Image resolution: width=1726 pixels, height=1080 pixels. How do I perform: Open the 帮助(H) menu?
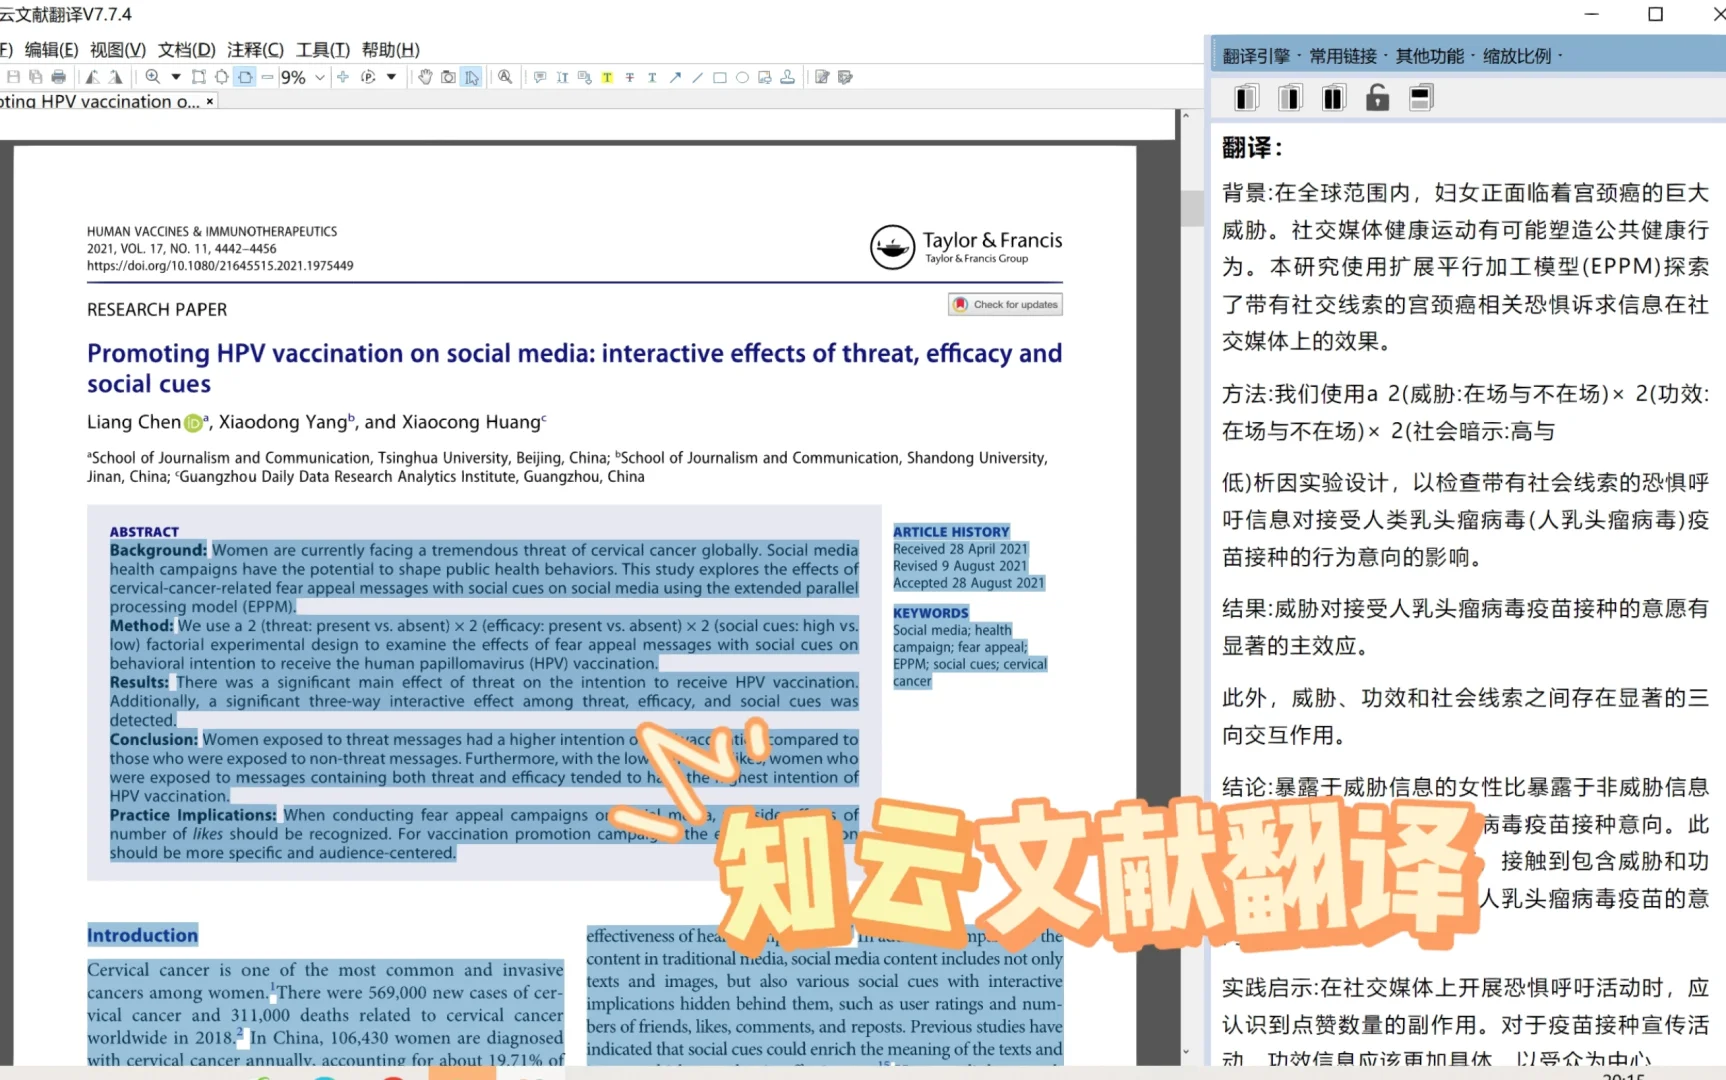(x=391, y=49)
